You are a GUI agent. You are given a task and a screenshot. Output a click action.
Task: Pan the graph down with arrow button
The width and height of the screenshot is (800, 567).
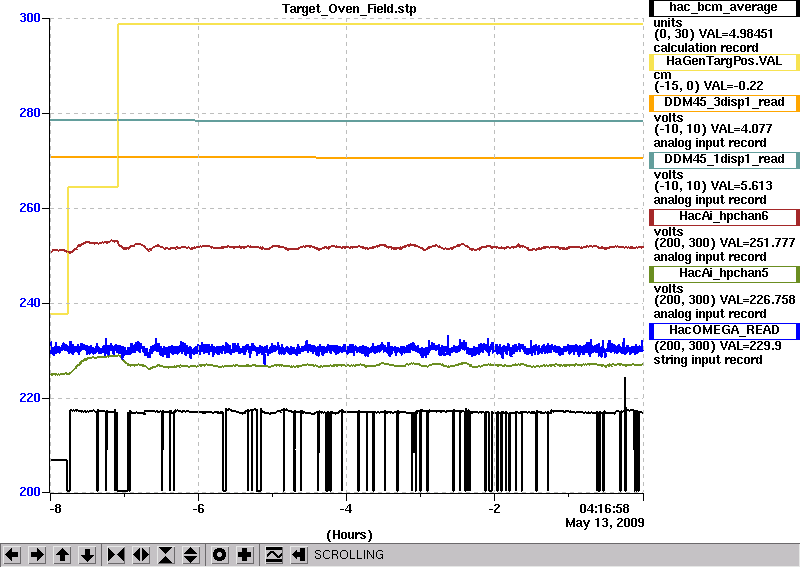[88, 554]
